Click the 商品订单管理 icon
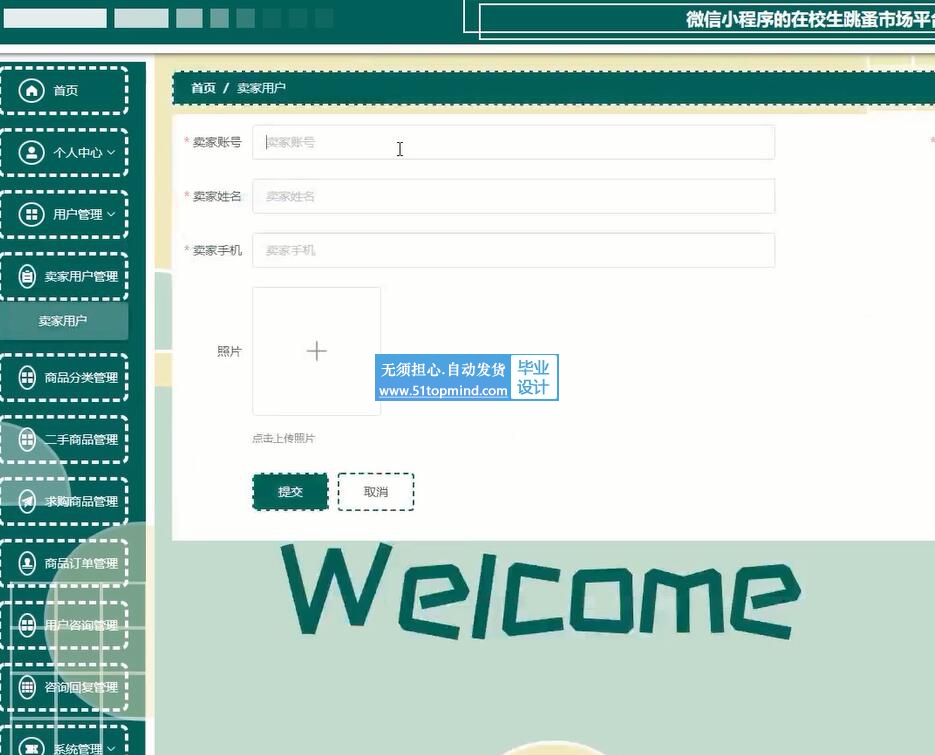935x755 pixels. click(x=27, y=564)
